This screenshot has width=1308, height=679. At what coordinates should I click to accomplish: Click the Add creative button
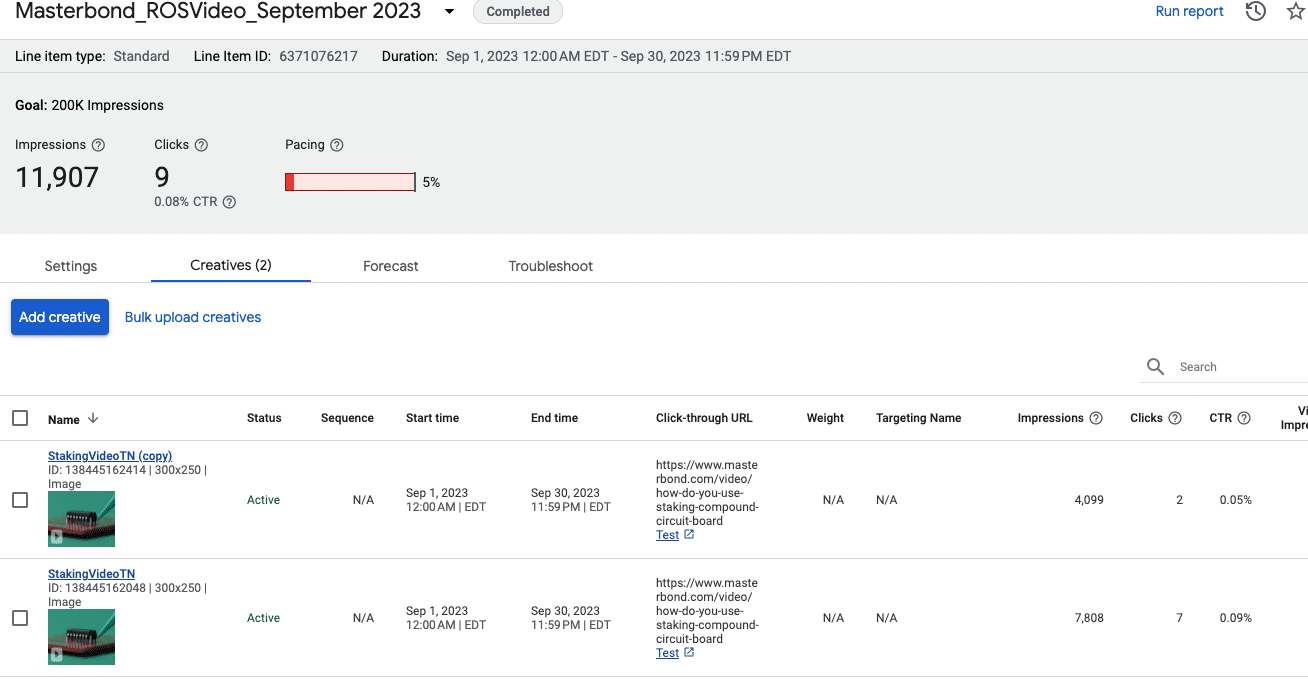pyautogui.click(x=59, y=316)
